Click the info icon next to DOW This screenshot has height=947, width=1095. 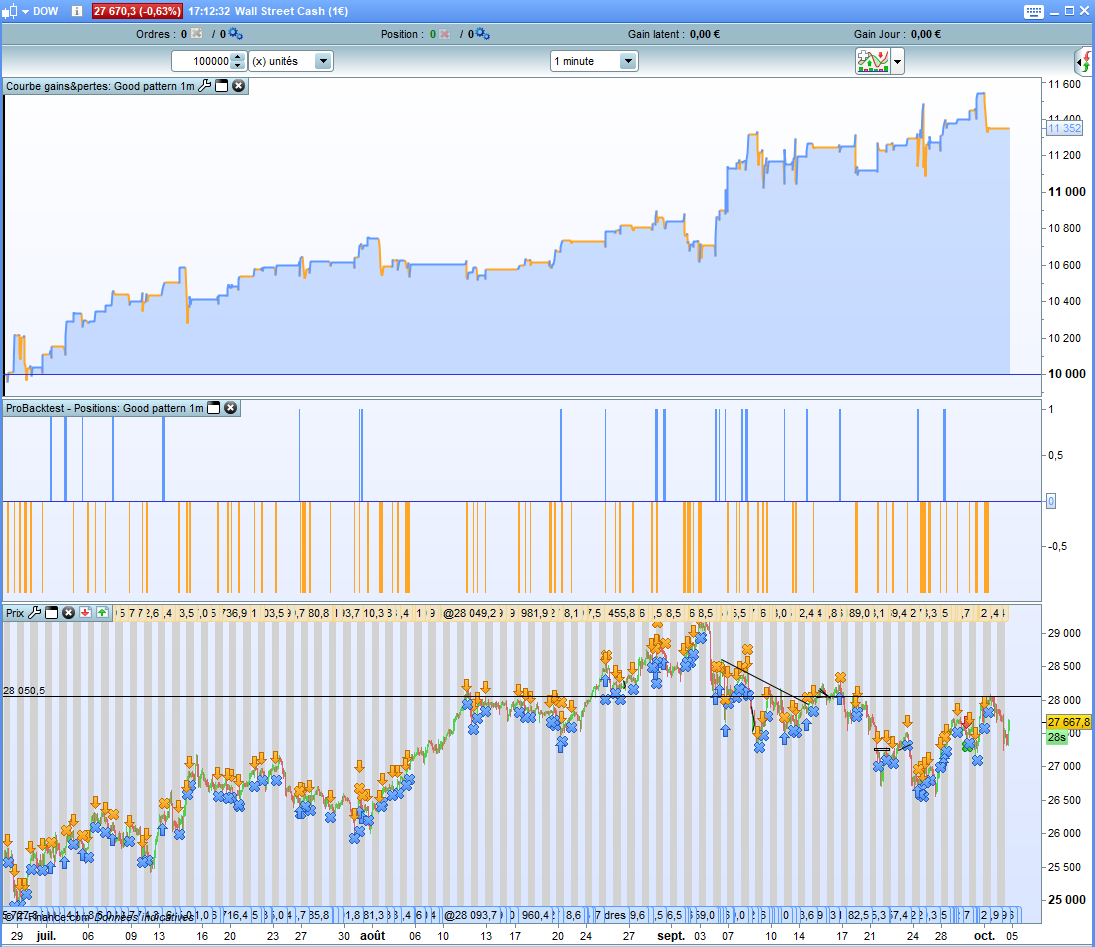77,11
